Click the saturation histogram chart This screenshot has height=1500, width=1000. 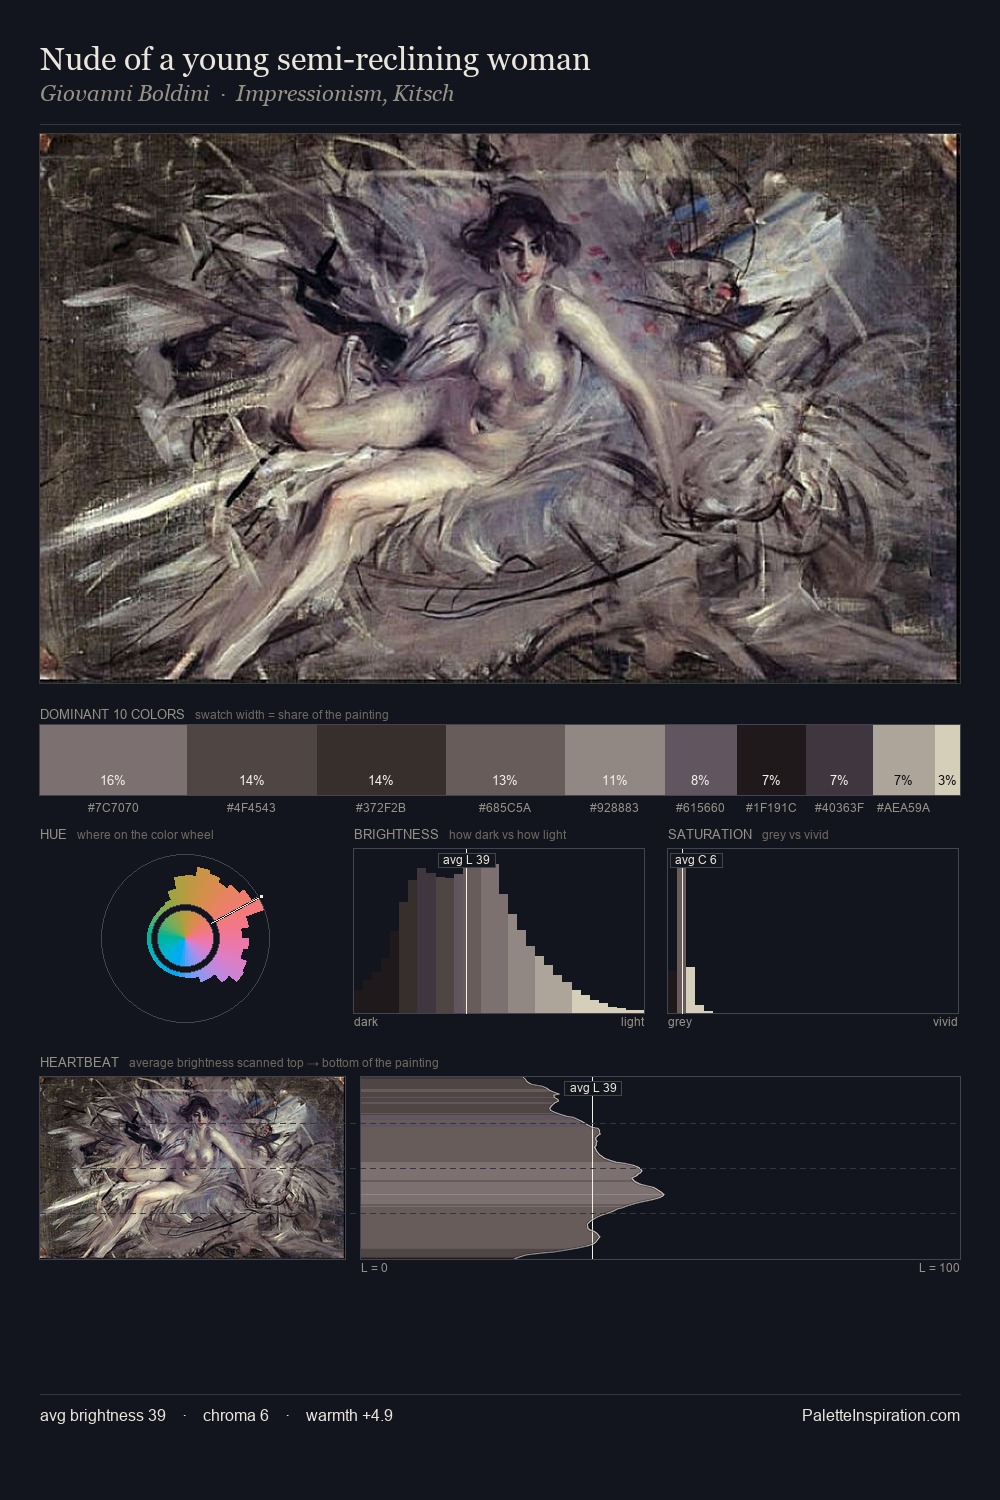click(x=813, y=931)
